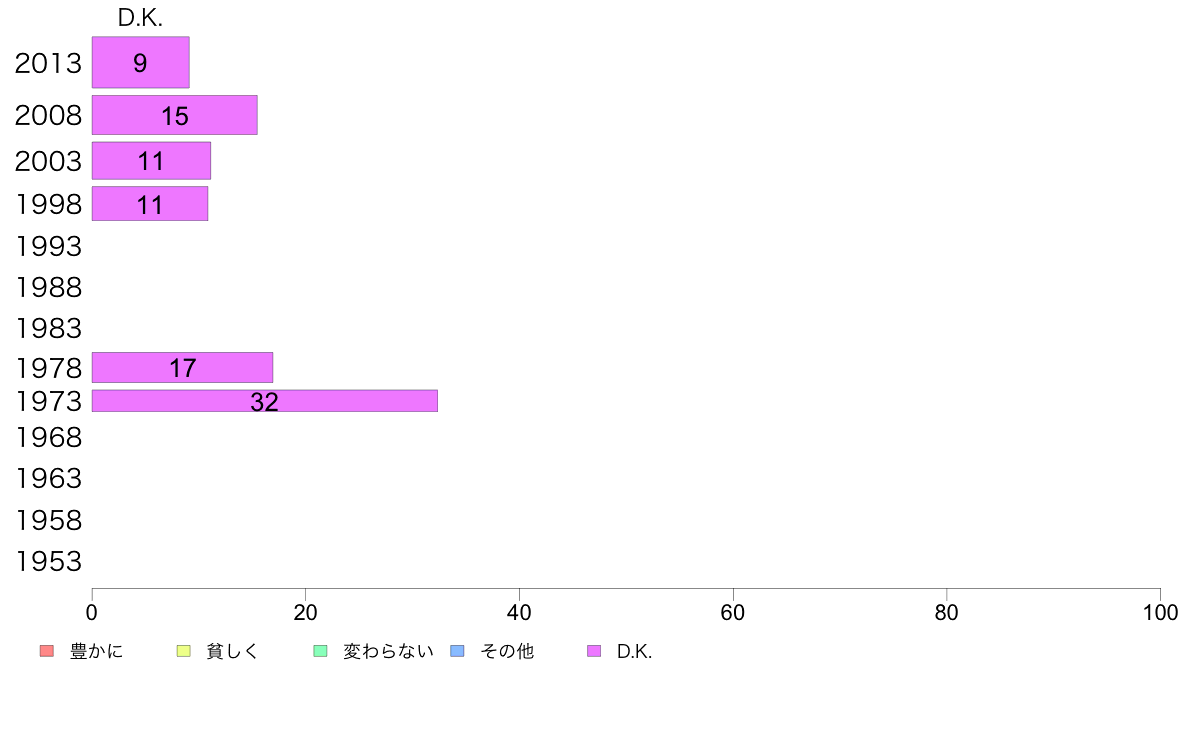This screenshot has height=736, width=1188.
Task: Click the 変わらない legend label text
Action: [x=388, y=651]
